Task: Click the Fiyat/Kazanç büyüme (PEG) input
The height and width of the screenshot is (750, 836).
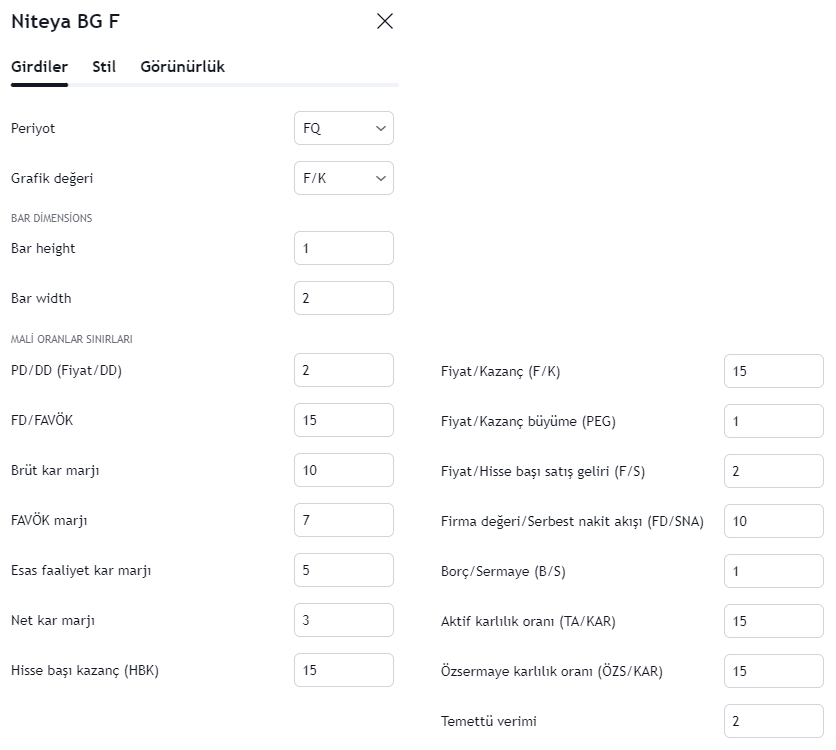Action: (773, 421)
